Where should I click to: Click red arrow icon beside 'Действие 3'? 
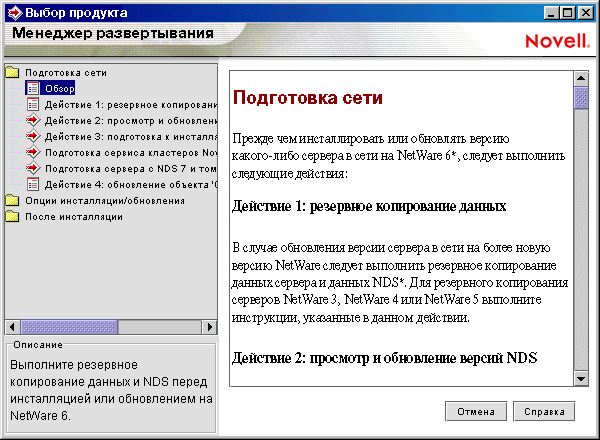click(33, 136)
